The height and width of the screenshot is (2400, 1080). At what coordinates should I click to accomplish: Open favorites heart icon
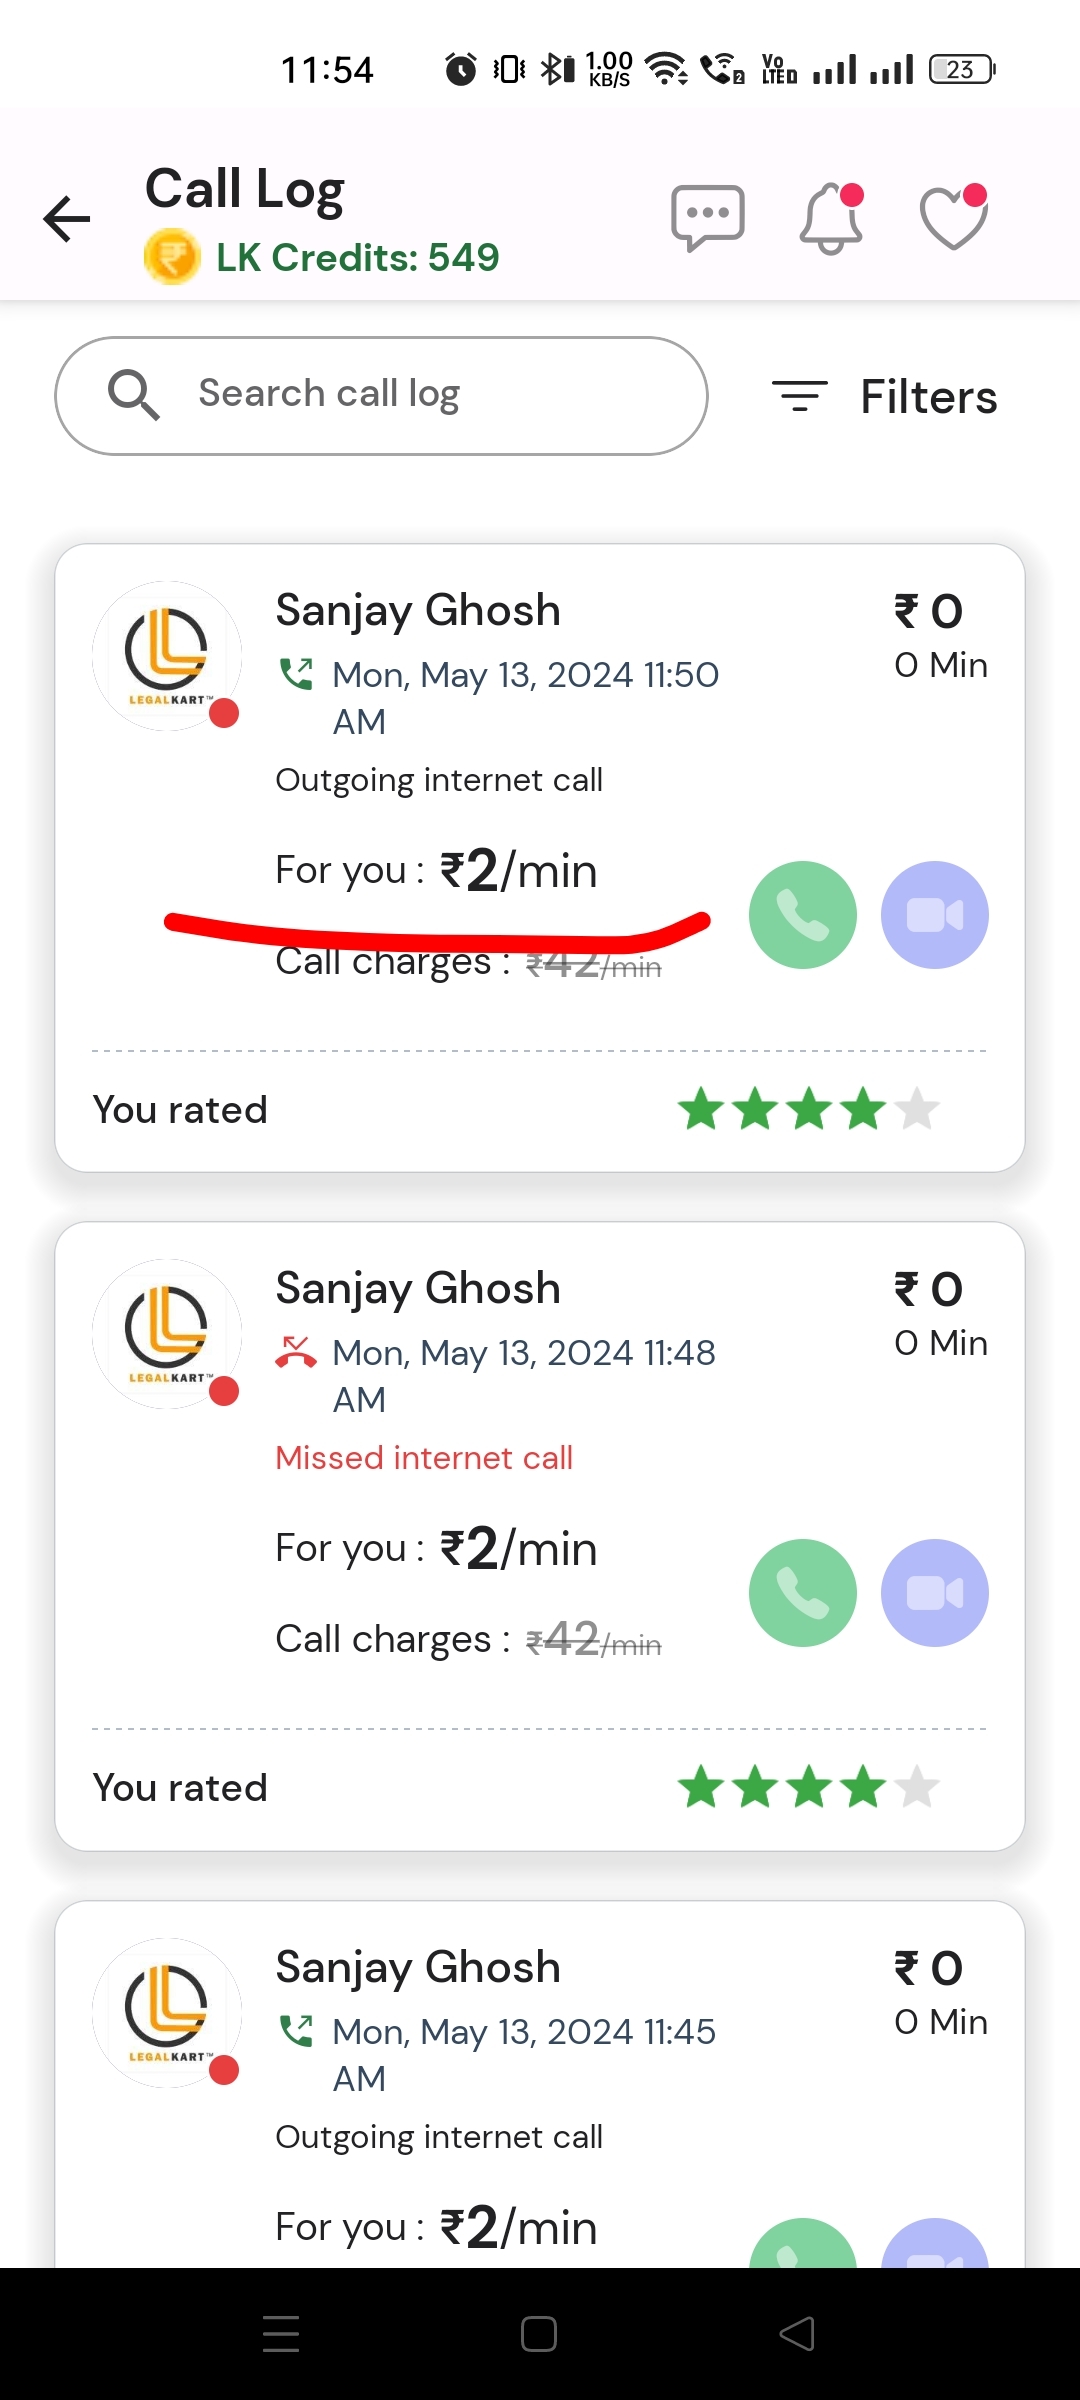tap(953, 217)
